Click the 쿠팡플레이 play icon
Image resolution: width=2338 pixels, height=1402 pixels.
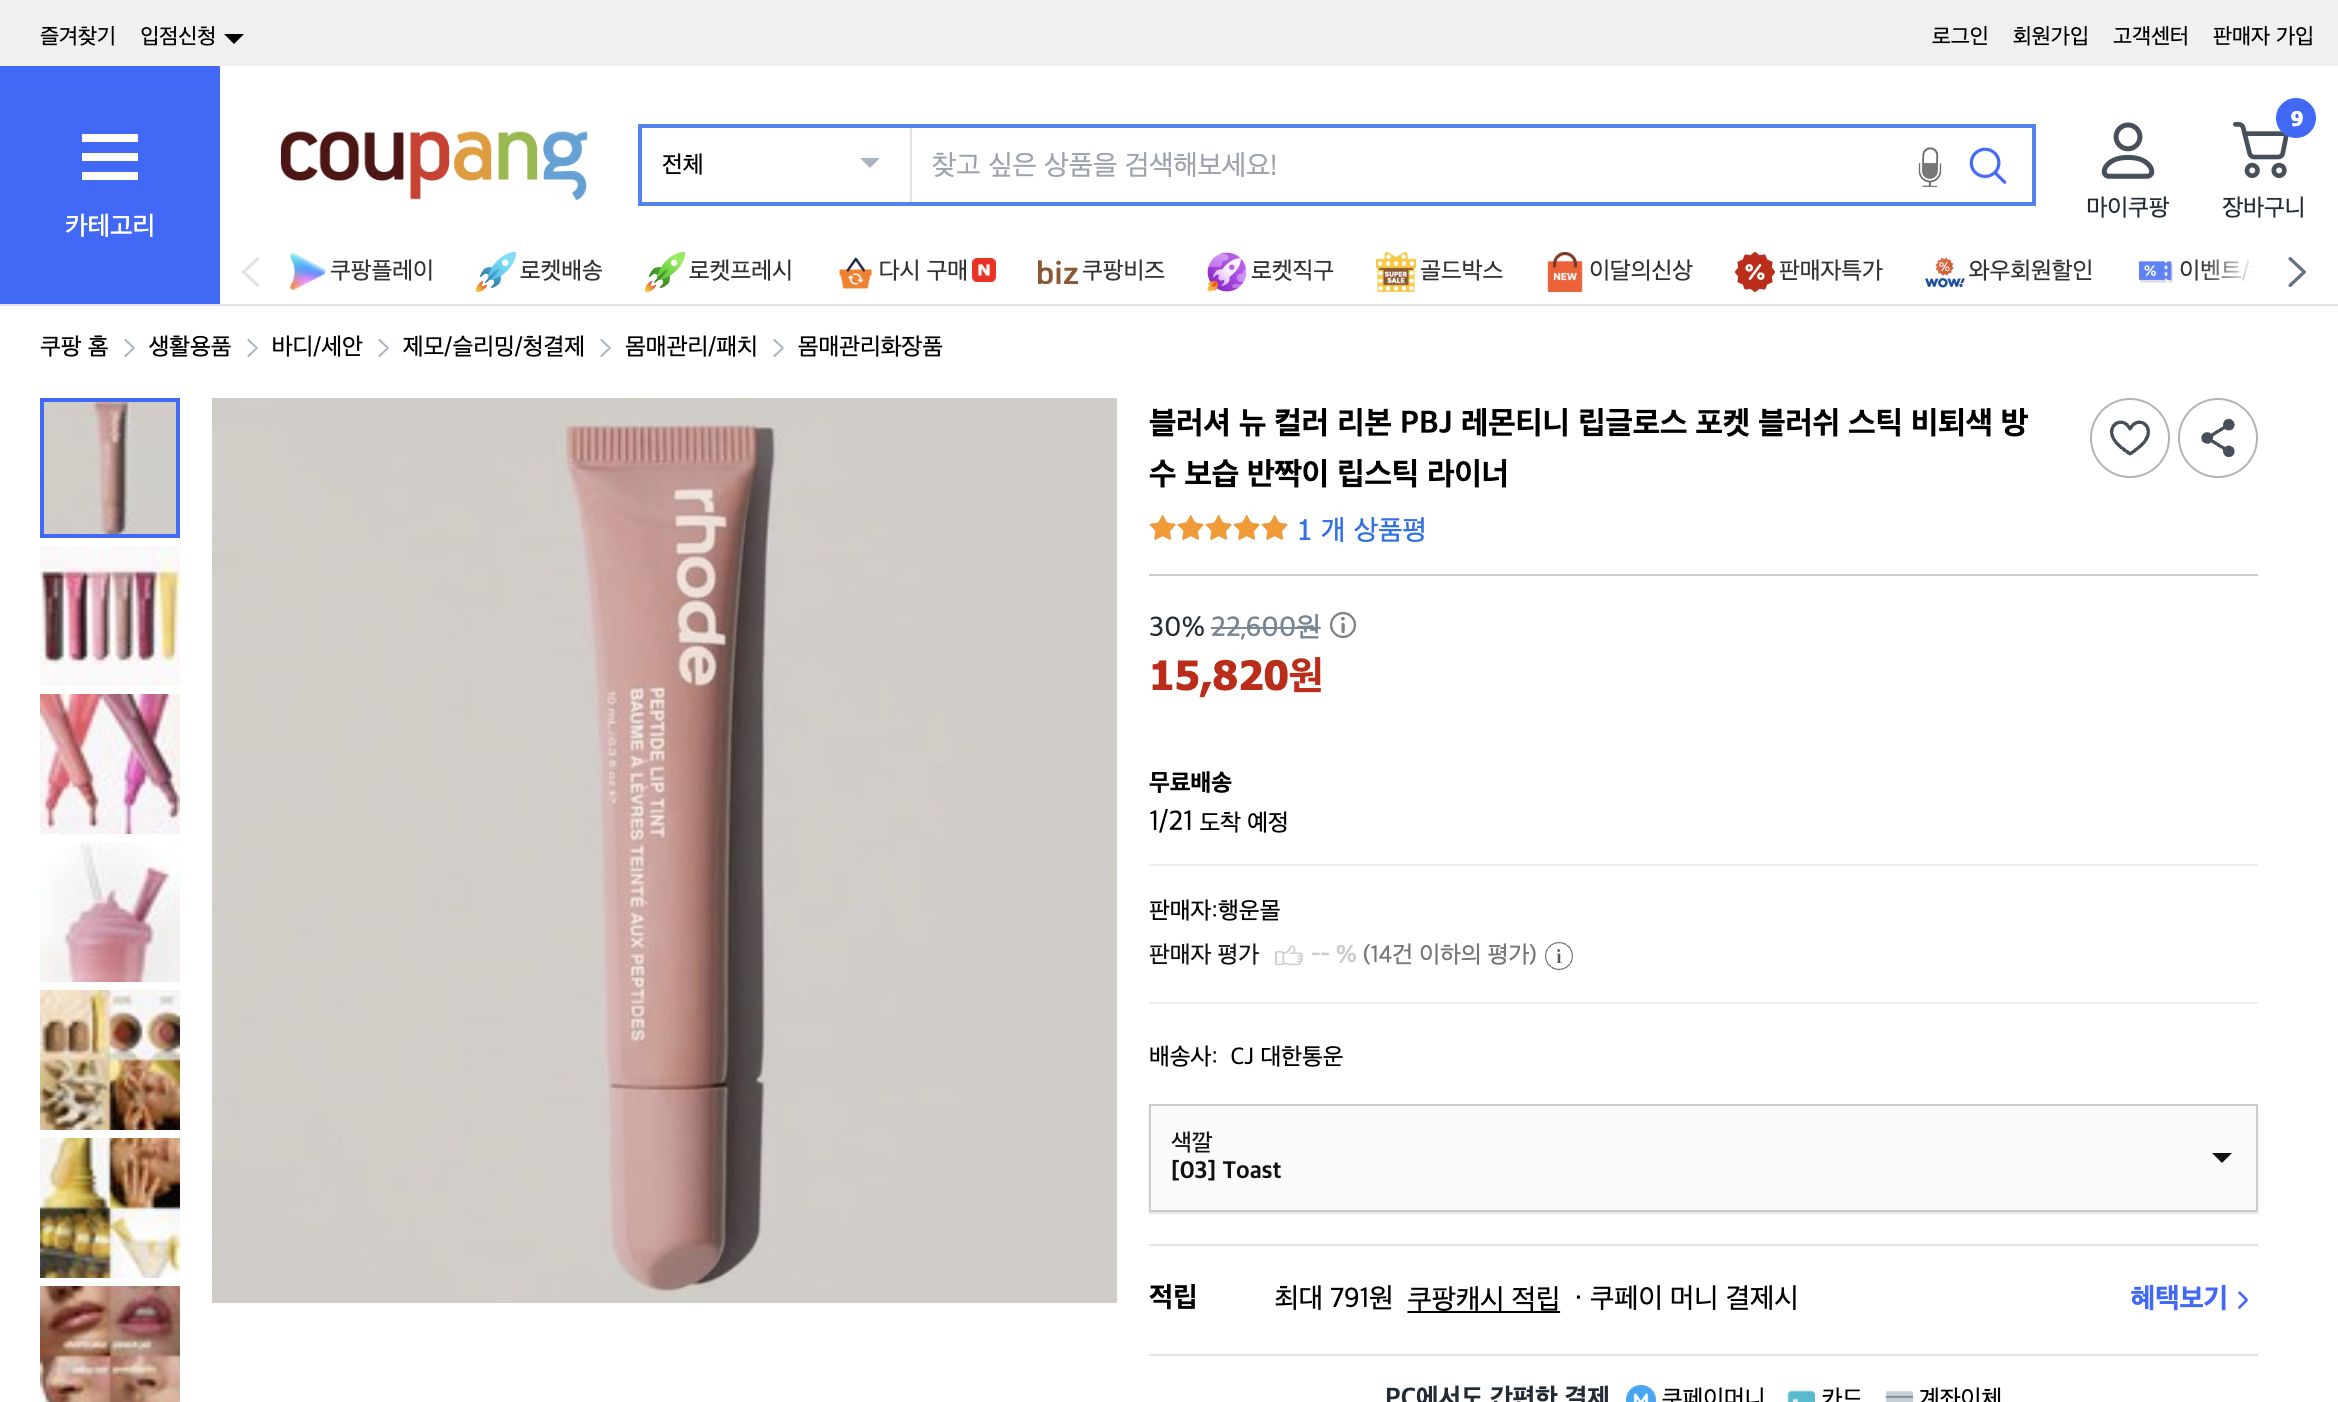pyautogui.click(x=303, y=270)
